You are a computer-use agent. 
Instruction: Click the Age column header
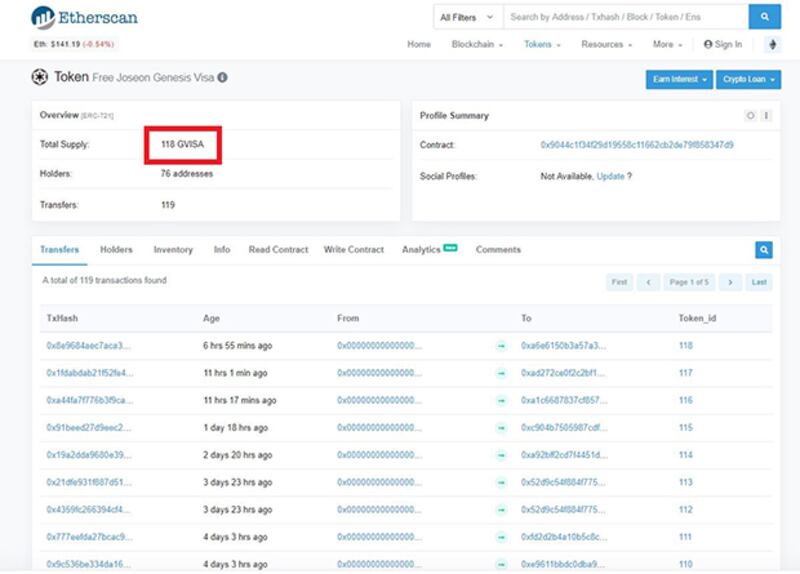click(211, 318)
